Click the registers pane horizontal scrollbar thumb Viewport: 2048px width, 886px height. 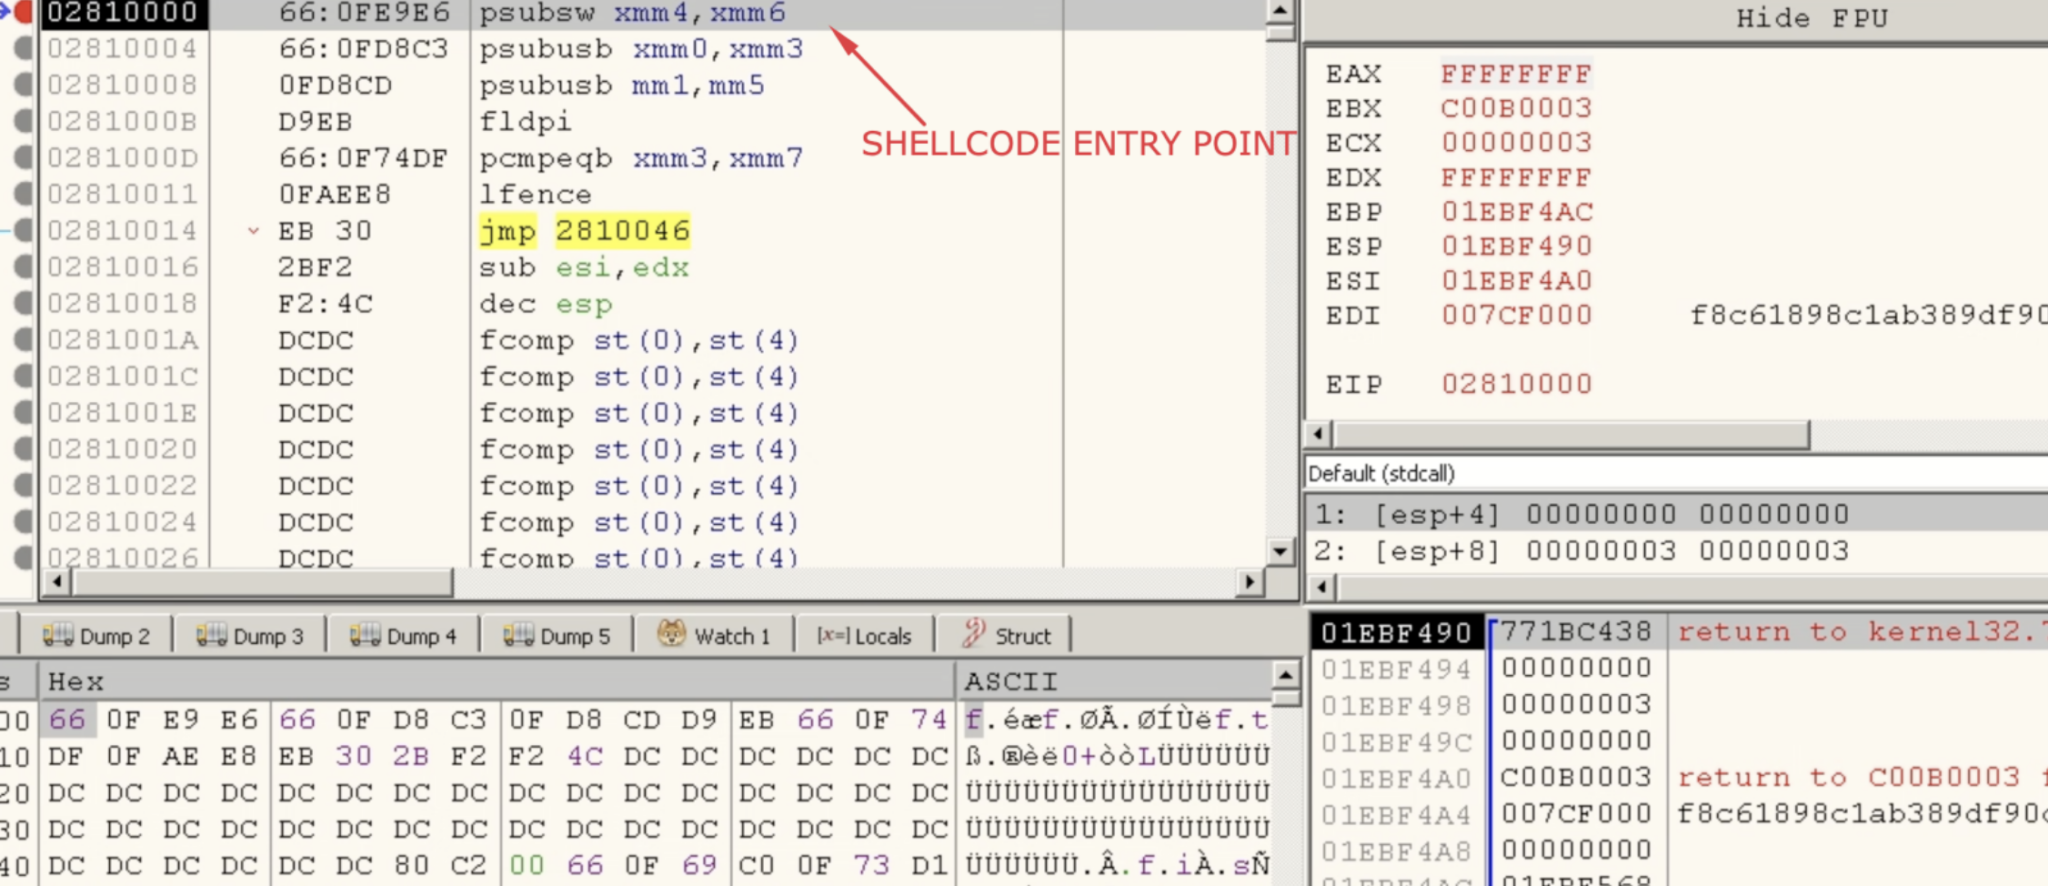coord(1570,435)
